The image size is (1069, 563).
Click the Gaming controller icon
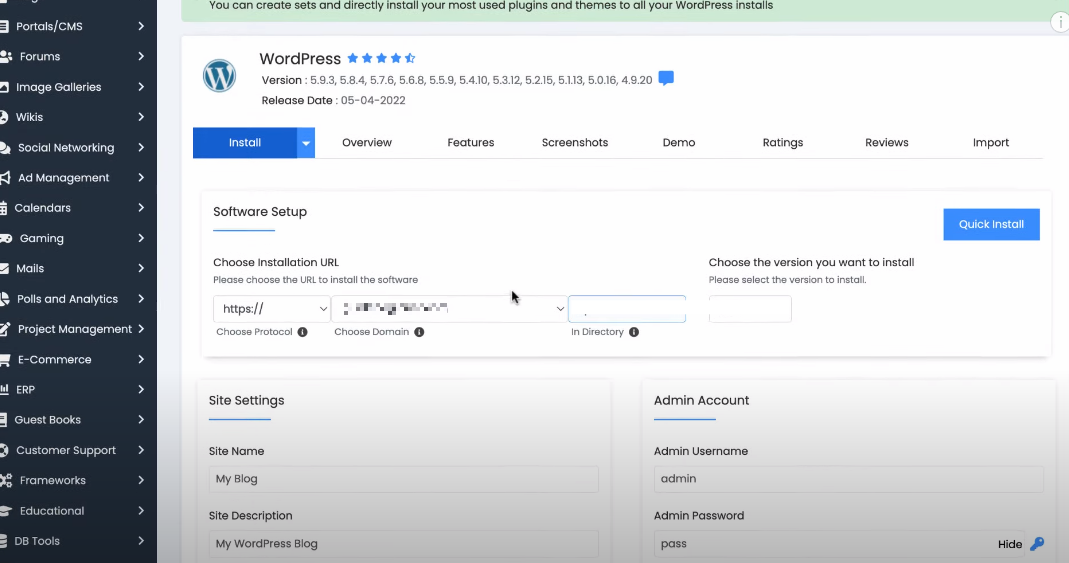click(6, 239)
